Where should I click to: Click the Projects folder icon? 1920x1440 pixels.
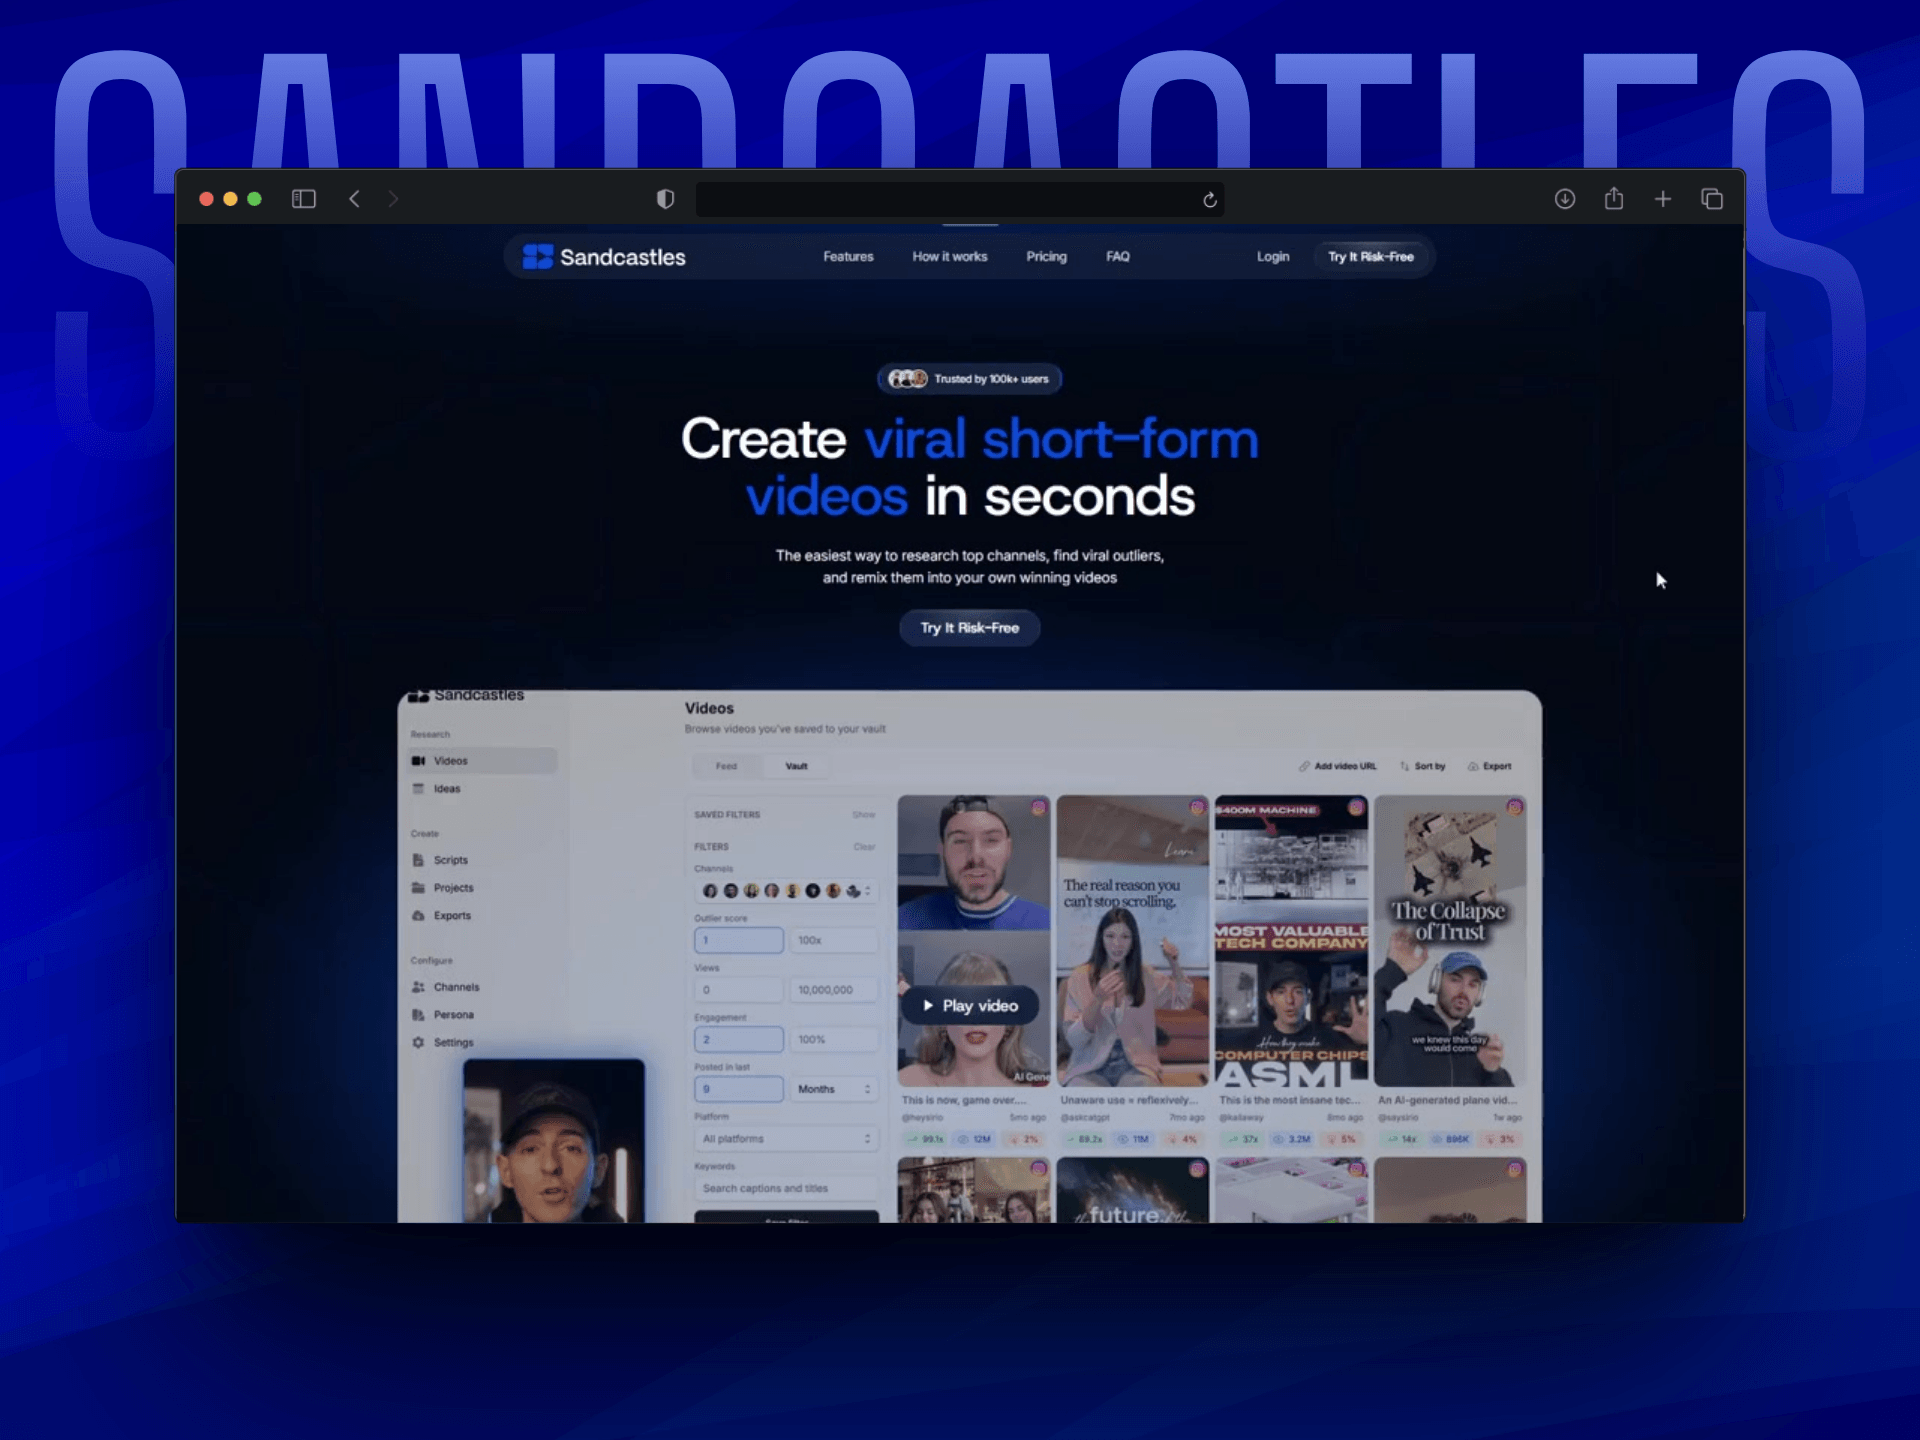point(418,888)
